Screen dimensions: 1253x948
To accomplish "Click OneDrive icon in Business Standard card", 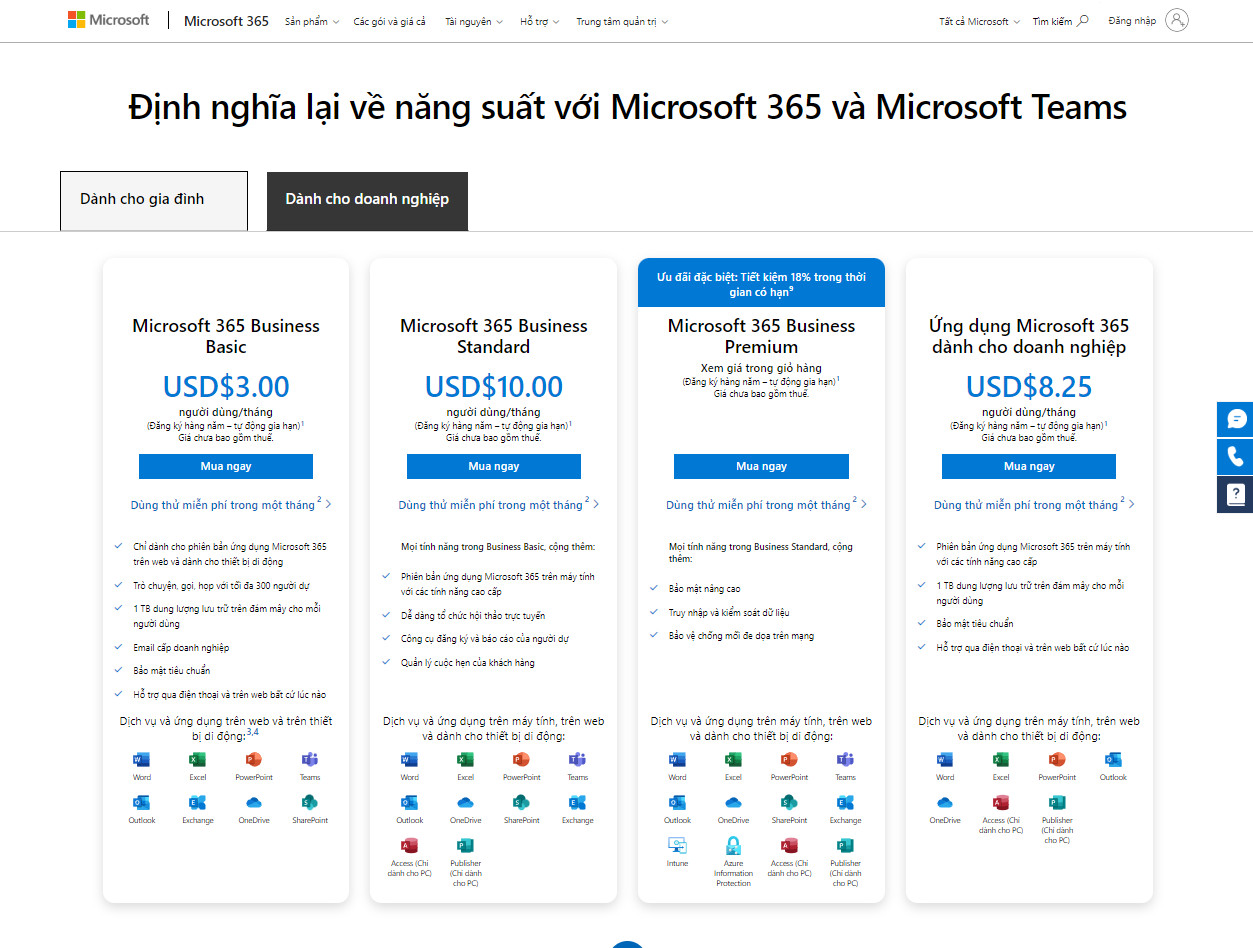I will click(465, 803).
